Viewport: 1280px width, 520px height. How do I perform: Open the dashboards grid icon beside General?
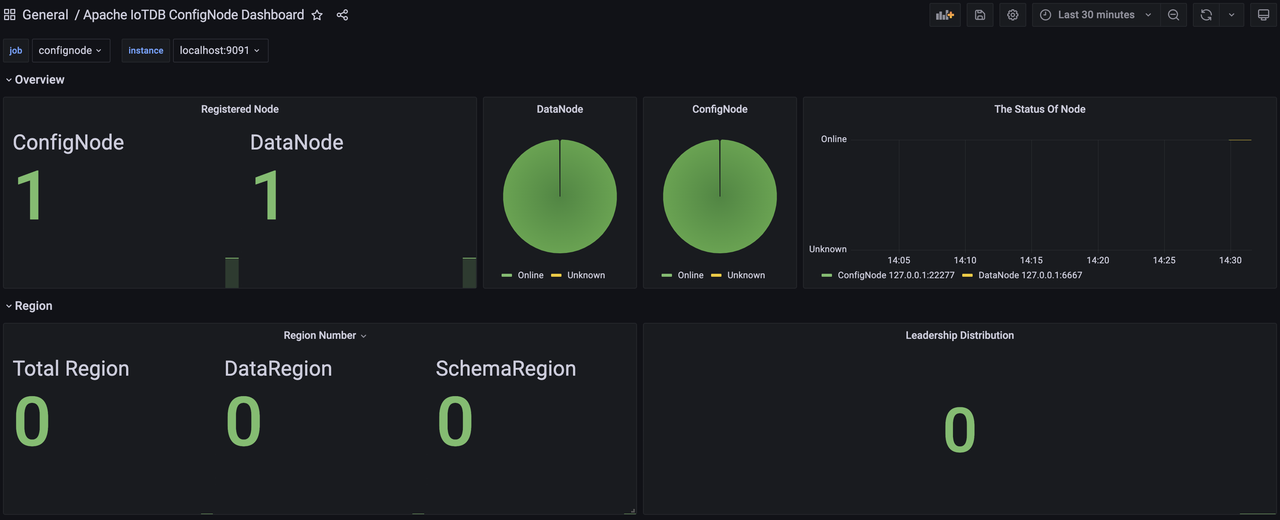point(10,15)
